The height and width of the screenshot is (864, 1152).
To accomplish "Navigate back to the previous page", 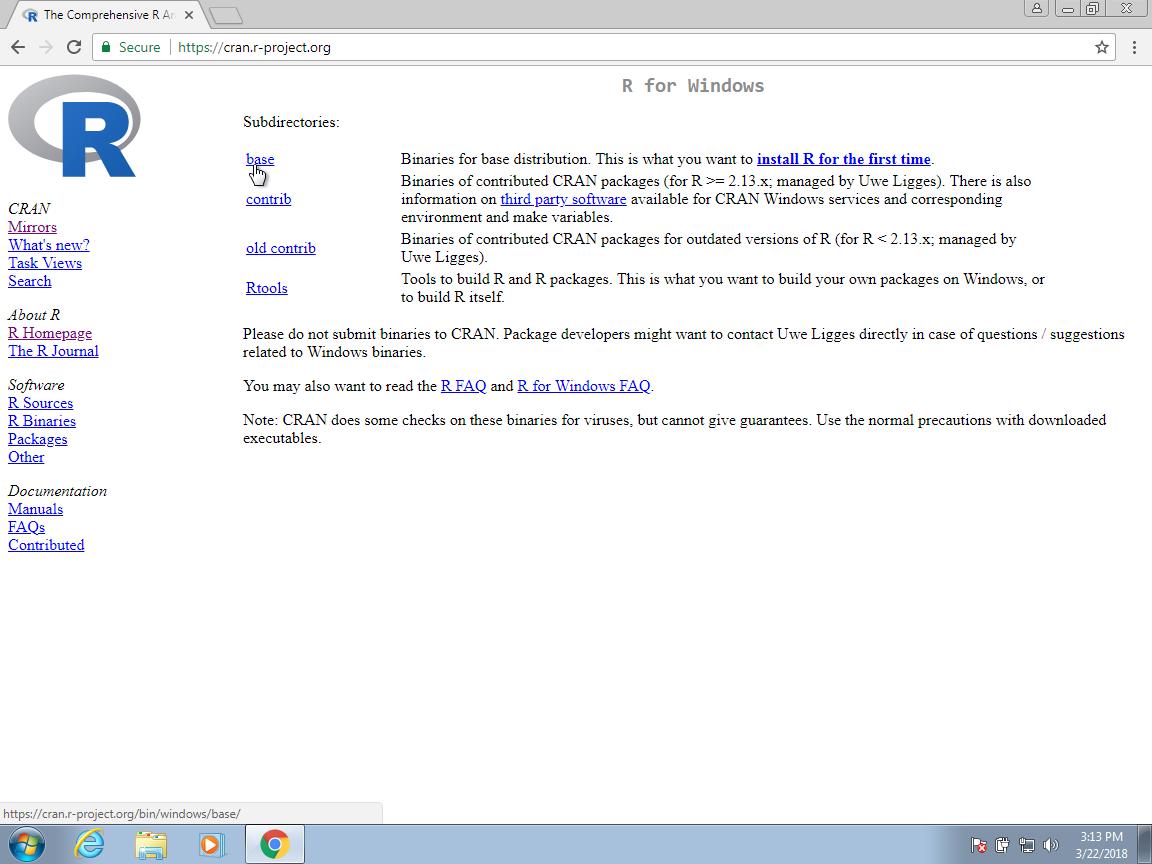I will (17, 46).
